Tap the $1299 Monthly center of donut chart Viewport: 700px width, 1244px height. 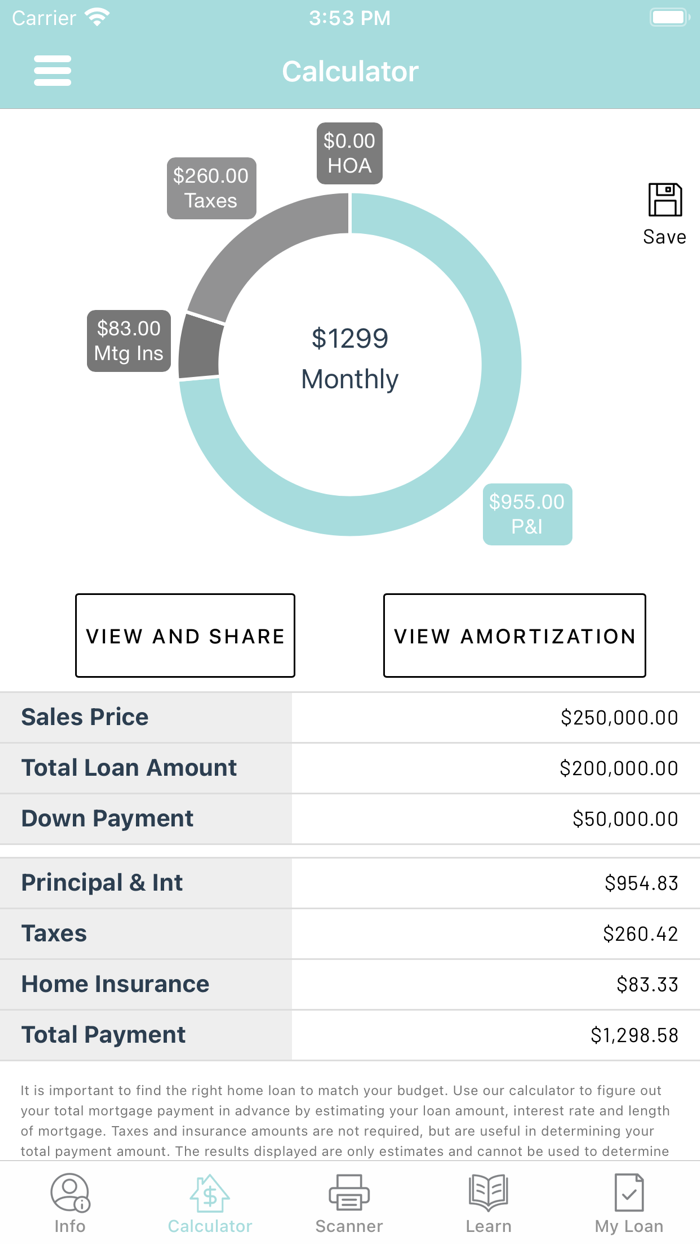[x=350, y=360]
